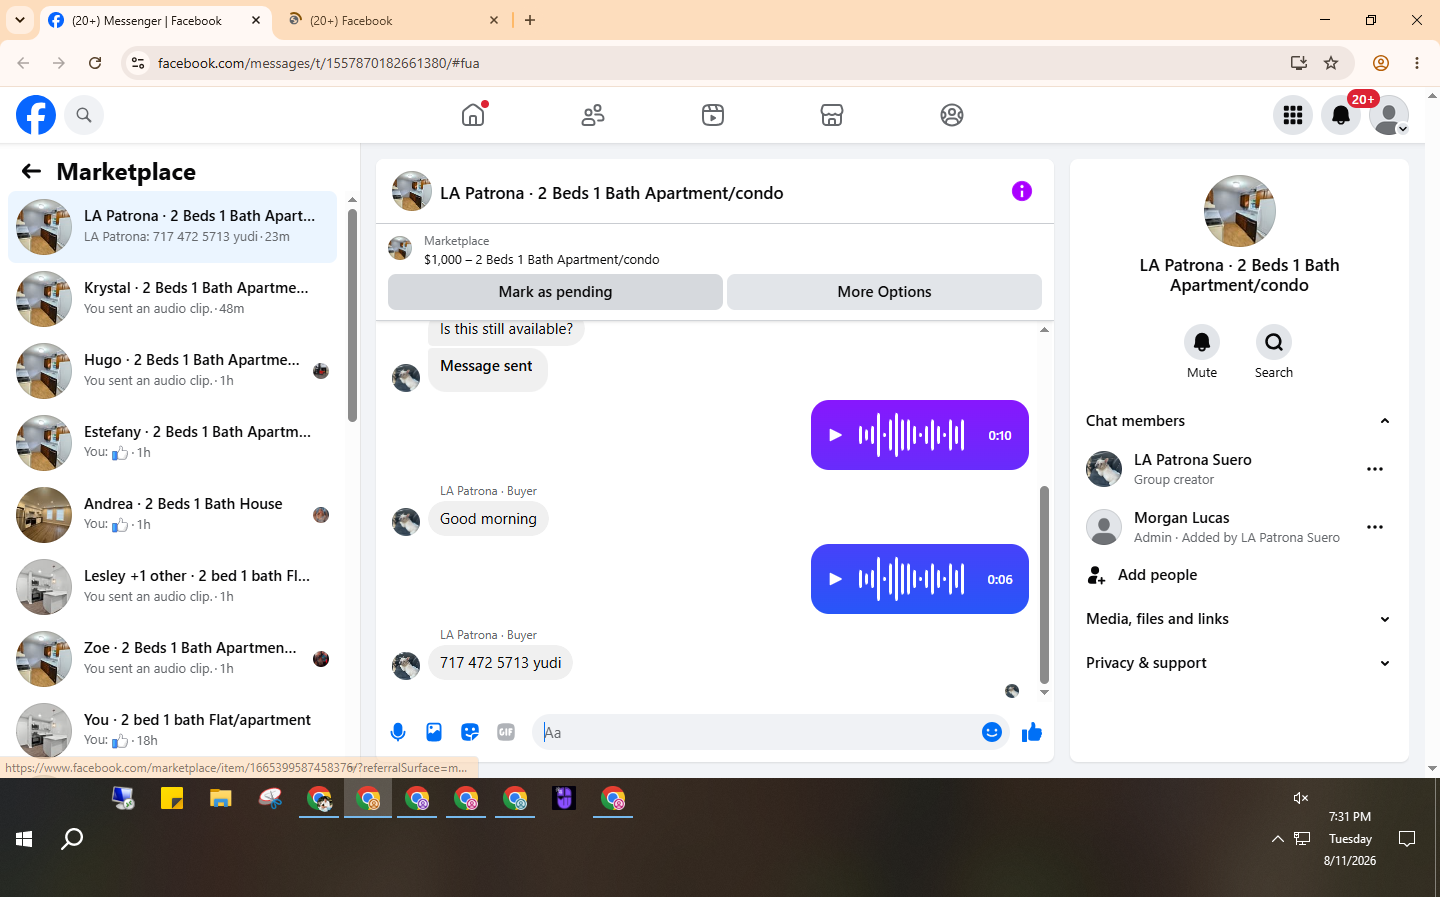Open the Krystal conversation

click(x=172, y=299)
